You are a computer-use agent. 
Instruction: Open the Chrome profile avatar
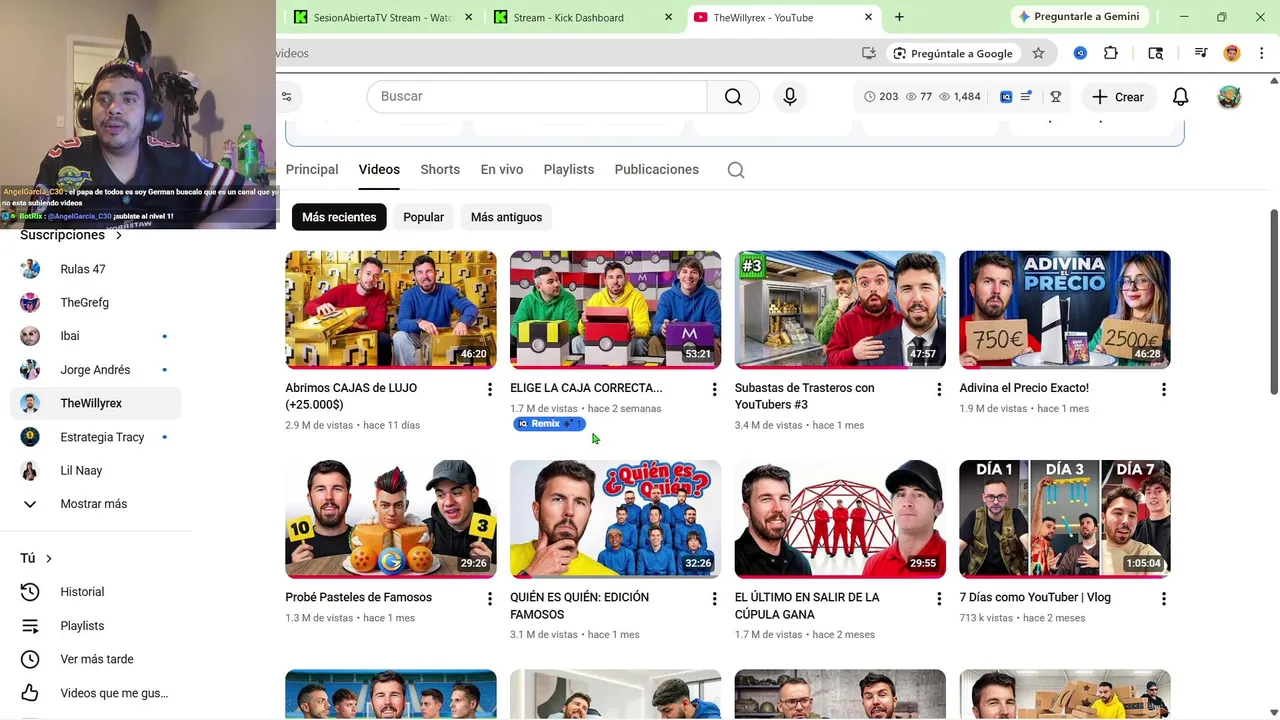(1232, 53)
